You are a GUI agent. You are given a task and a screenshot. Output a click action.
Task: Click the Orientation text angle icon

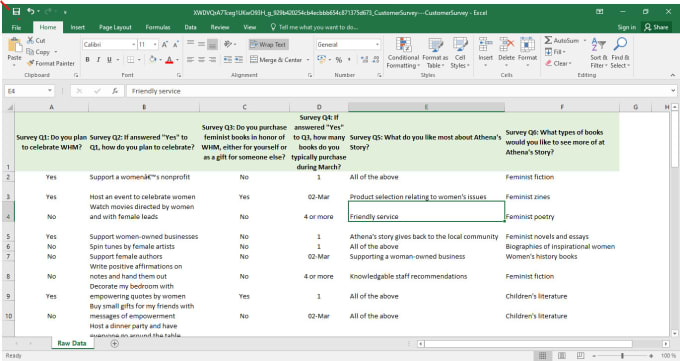point(228,44)
